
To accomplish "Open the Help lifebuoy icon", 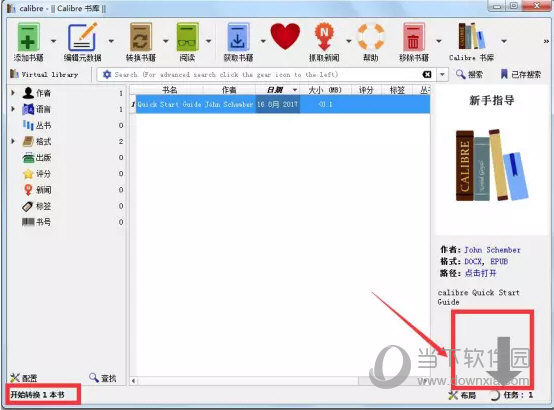I will point(371,37).
